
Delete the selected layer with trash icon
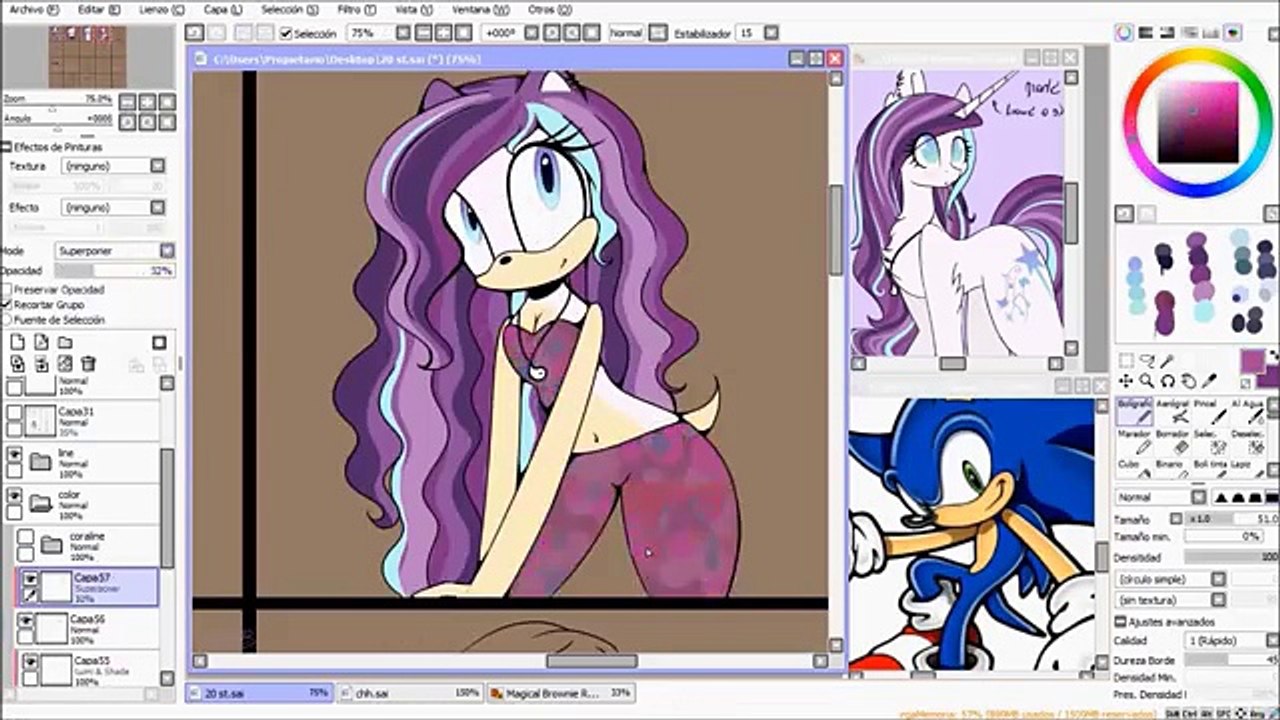click(89, 363)
